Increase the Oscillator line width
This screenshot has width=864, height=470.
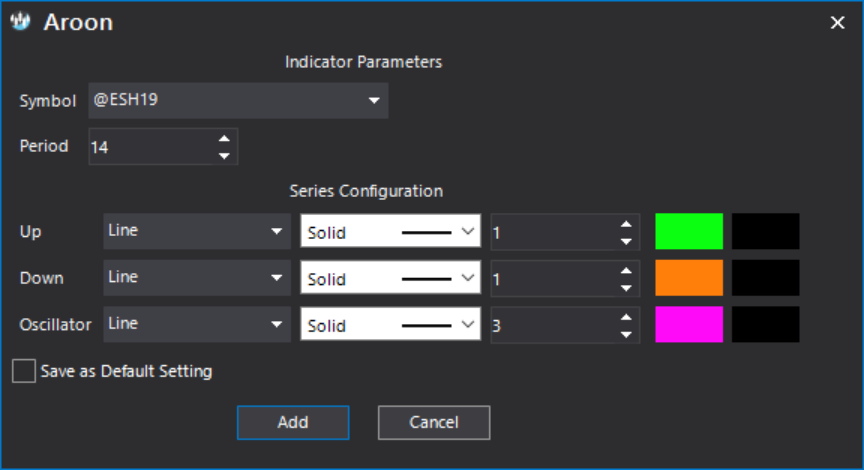click(x=626, y=317)
